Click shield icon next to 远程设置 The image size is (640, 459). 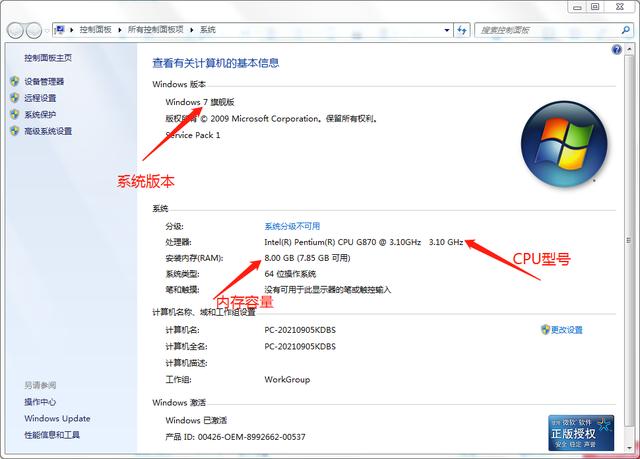click(x=15, y=98)
